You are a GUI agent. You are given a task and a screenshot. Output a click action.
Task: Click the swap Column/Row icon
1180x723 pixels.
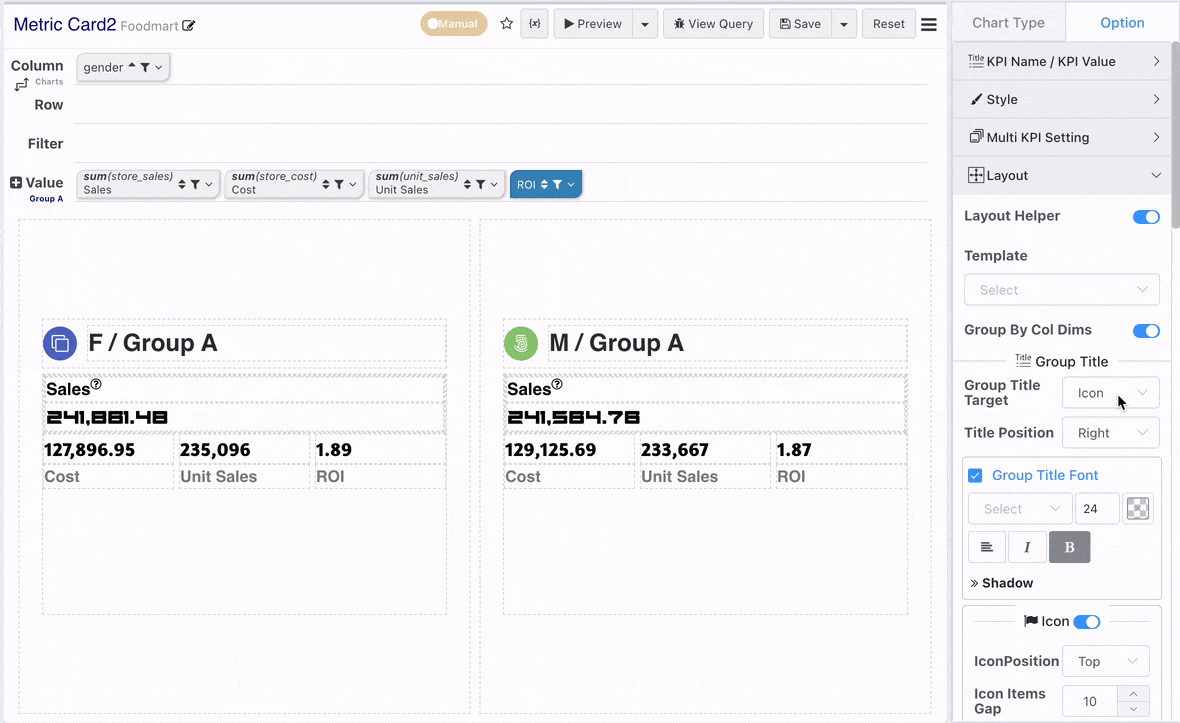point(21,84)
